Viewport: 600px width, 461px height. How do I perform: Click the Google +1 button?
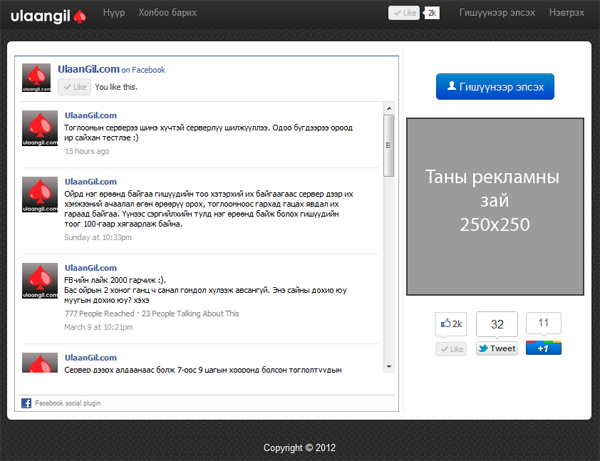pos(543,348)
